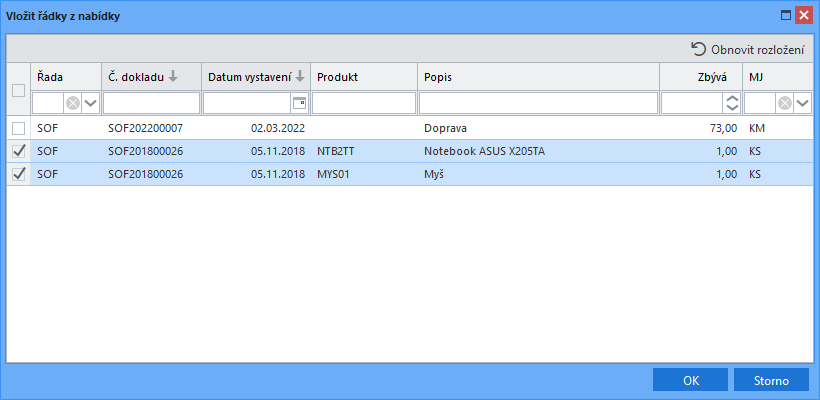820x400 pixels.
Task: Toggle the select-all header checkbox
Action: coord(18,91)
